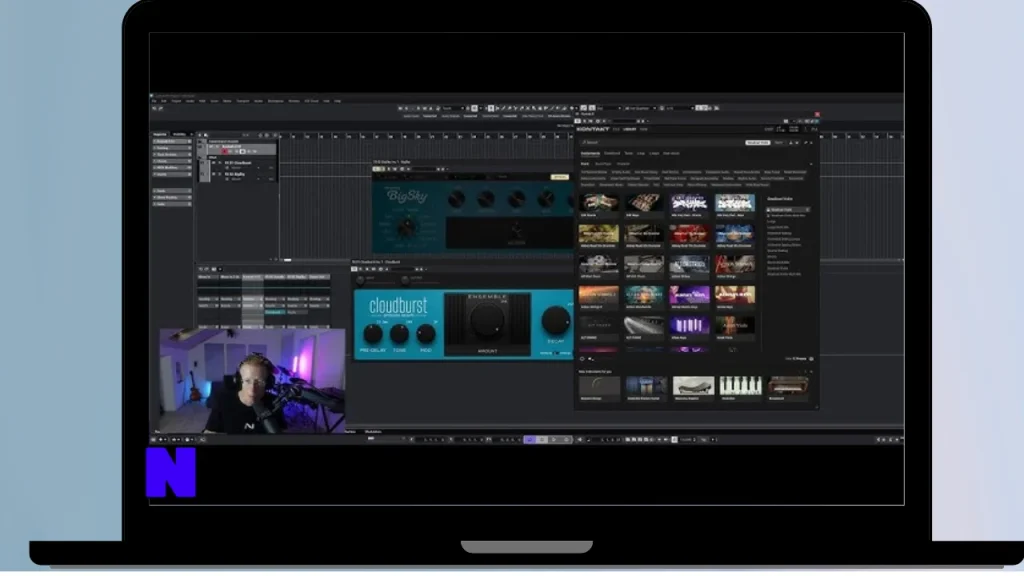Select the FX 01-Cloudburst track
1024x576 pixels.
(238, 163)
